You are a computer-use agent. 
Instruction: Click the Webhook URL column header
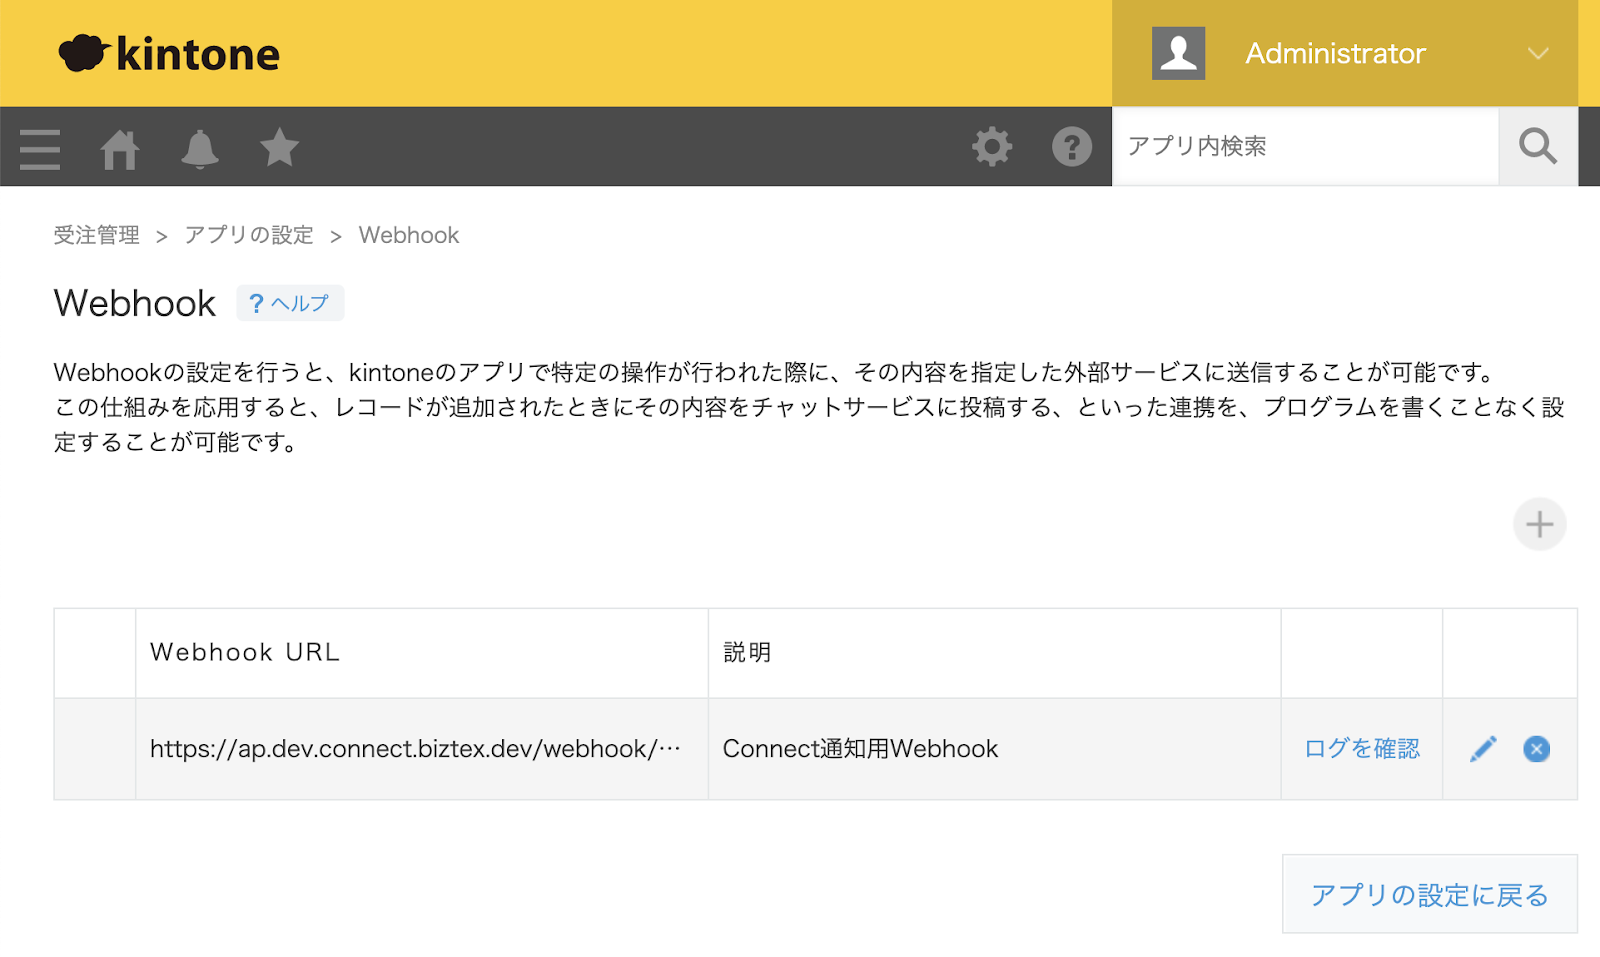click(421, 653)
